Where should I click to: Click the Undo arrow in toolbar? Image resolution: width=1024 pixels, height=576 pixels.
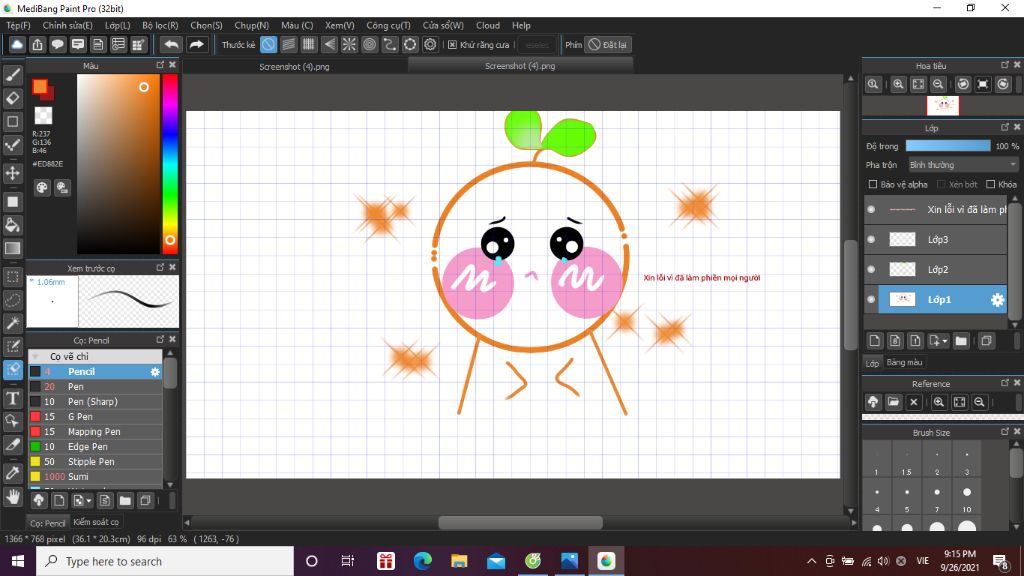tap(171, 44)
